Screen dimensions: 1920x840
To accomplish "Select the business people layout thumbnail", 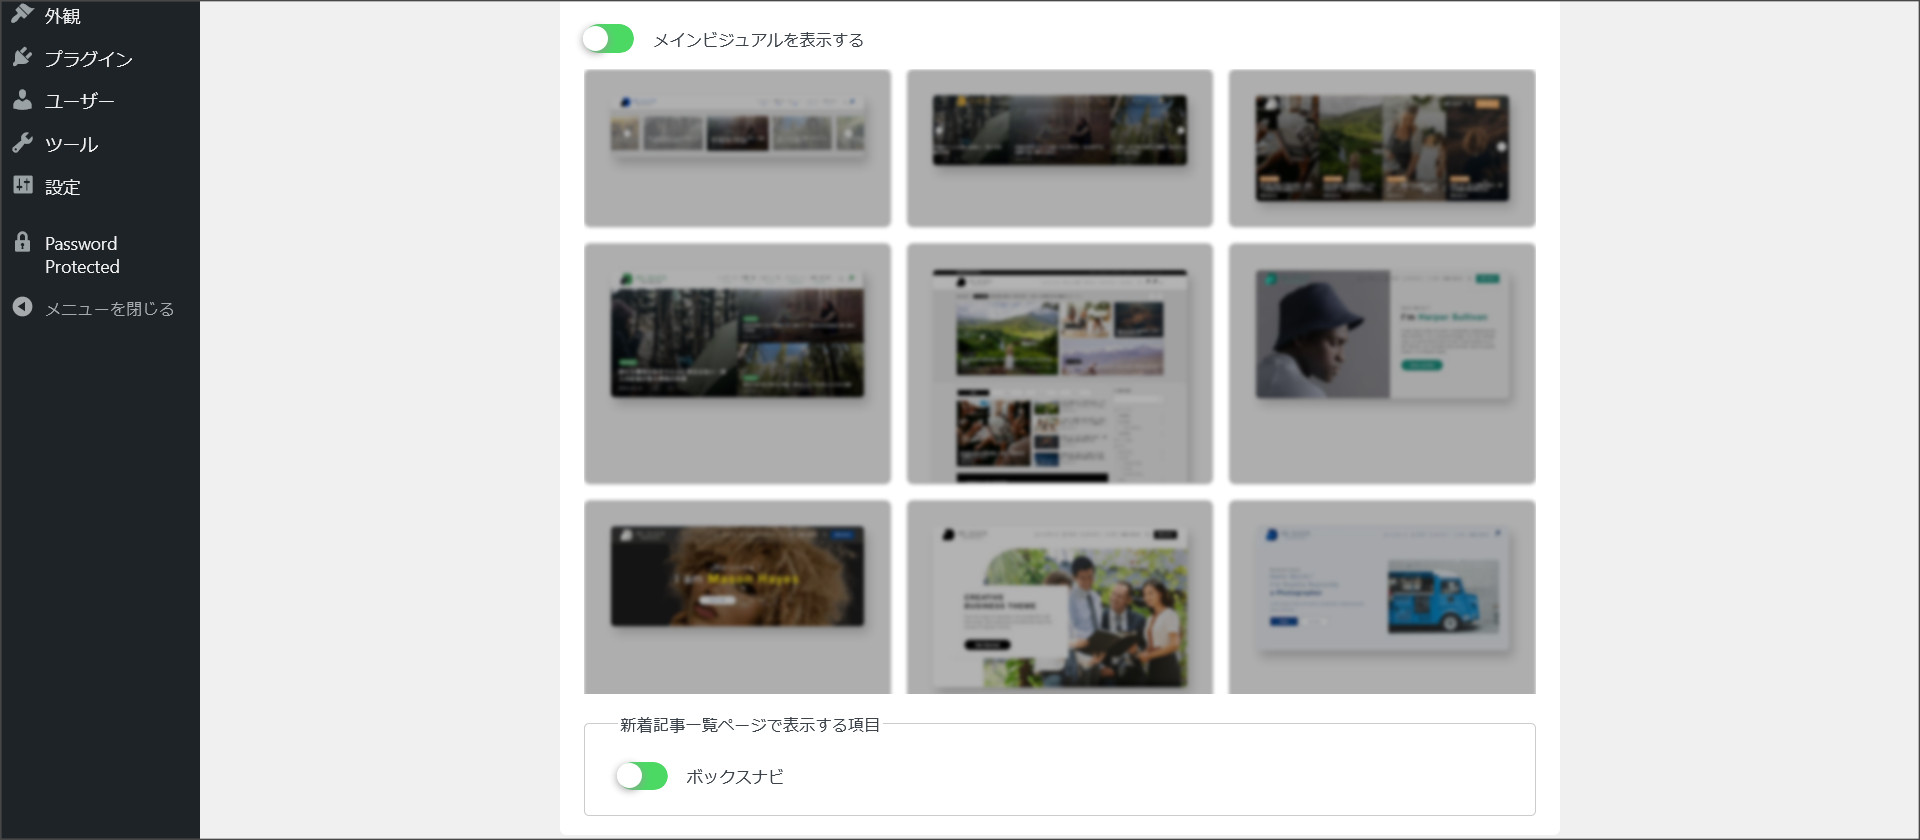I will click(1059, 597).
